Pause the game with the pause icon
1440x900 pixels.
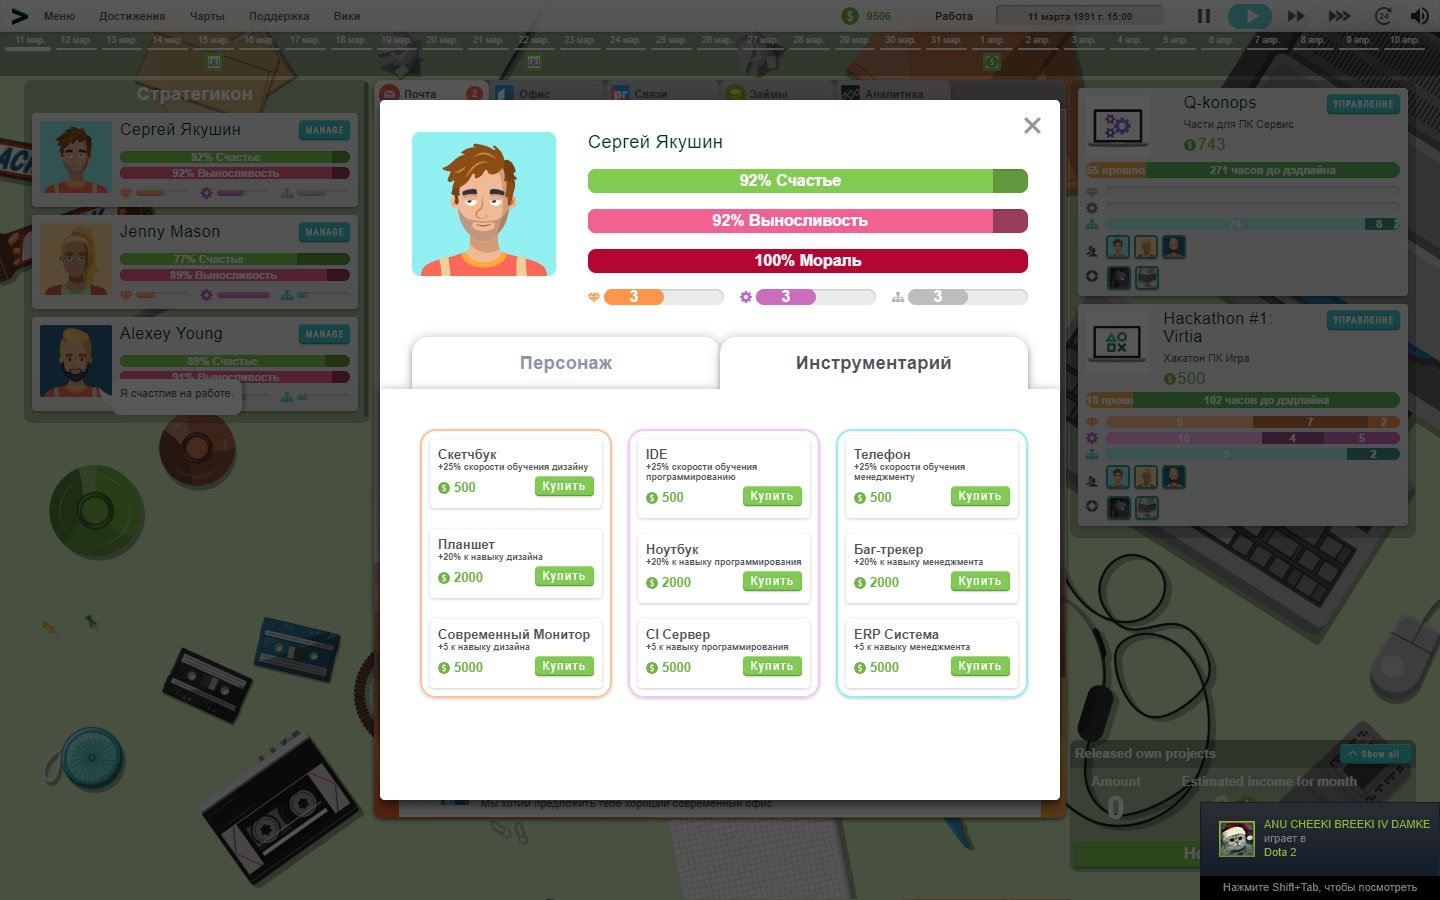1204,16
